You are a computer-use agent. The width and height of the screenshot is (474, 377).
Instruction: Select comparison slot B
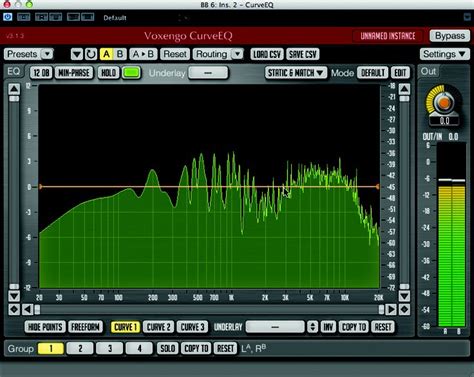pyautogui.click(x=120, y=54)
